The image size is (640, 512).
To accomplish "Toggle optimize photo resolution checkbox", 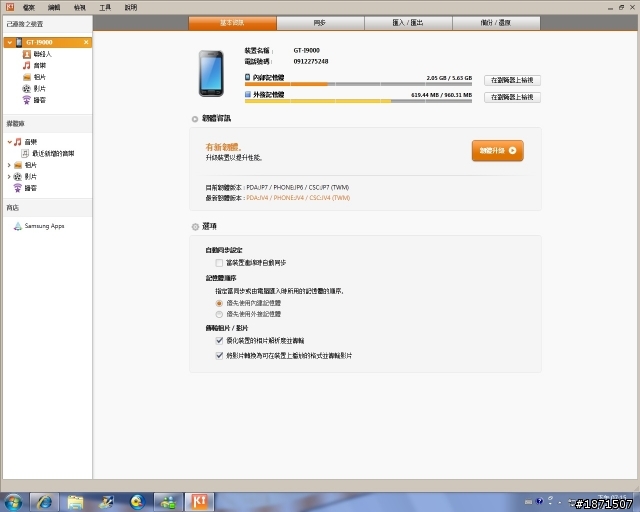I will 219,341.
